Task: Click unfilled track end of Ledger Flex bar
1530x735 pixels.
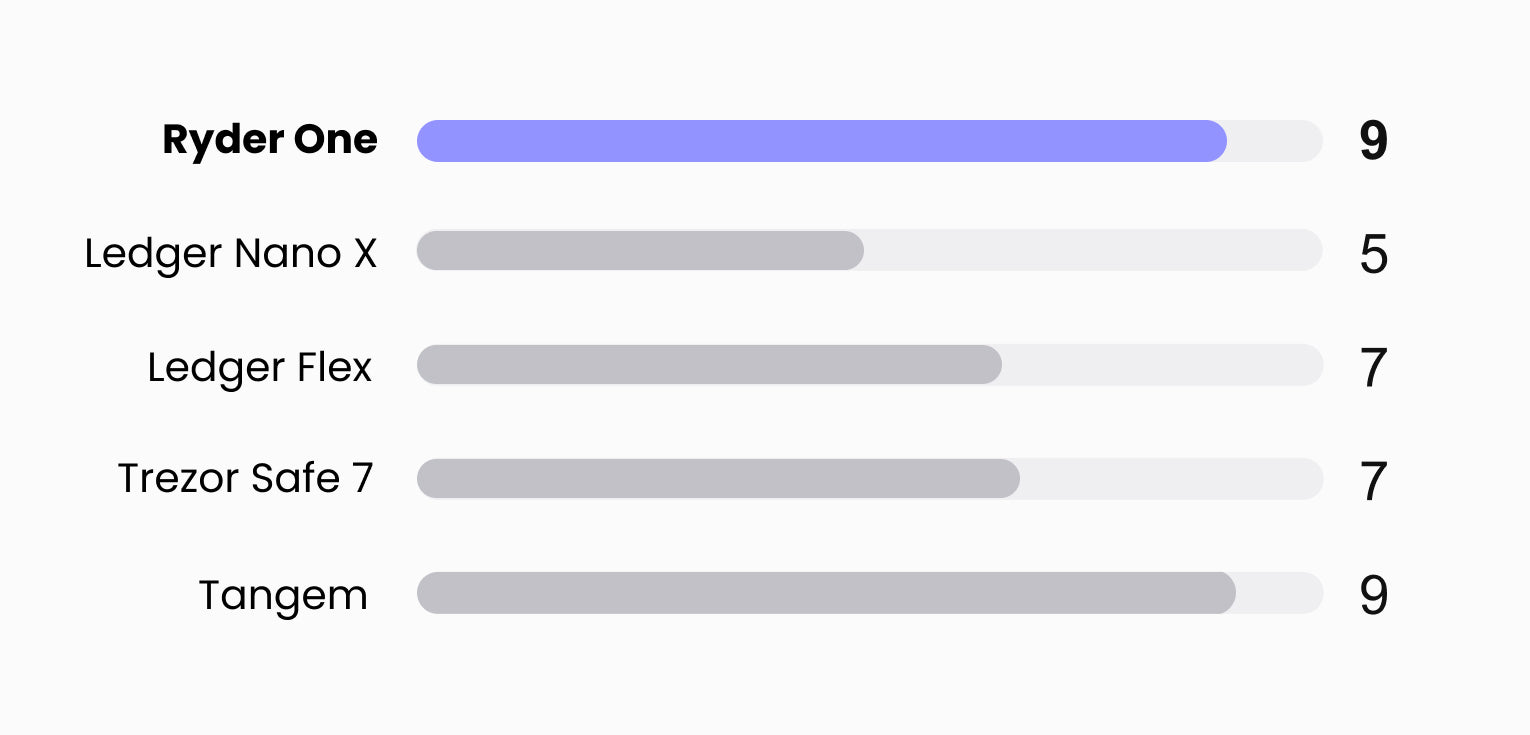Action: [1162, 364]
